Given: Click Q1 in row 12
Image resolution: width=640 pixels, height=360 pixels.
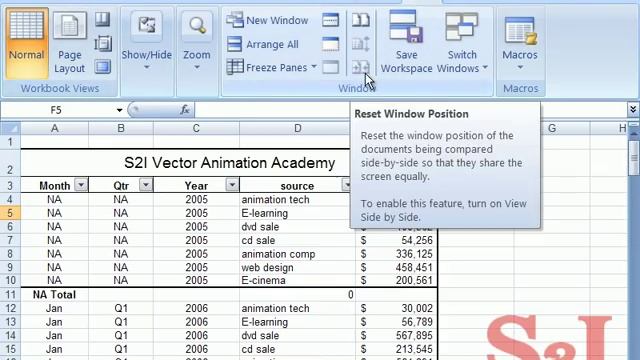Looking at the screenshot, I should coord(121,309).
